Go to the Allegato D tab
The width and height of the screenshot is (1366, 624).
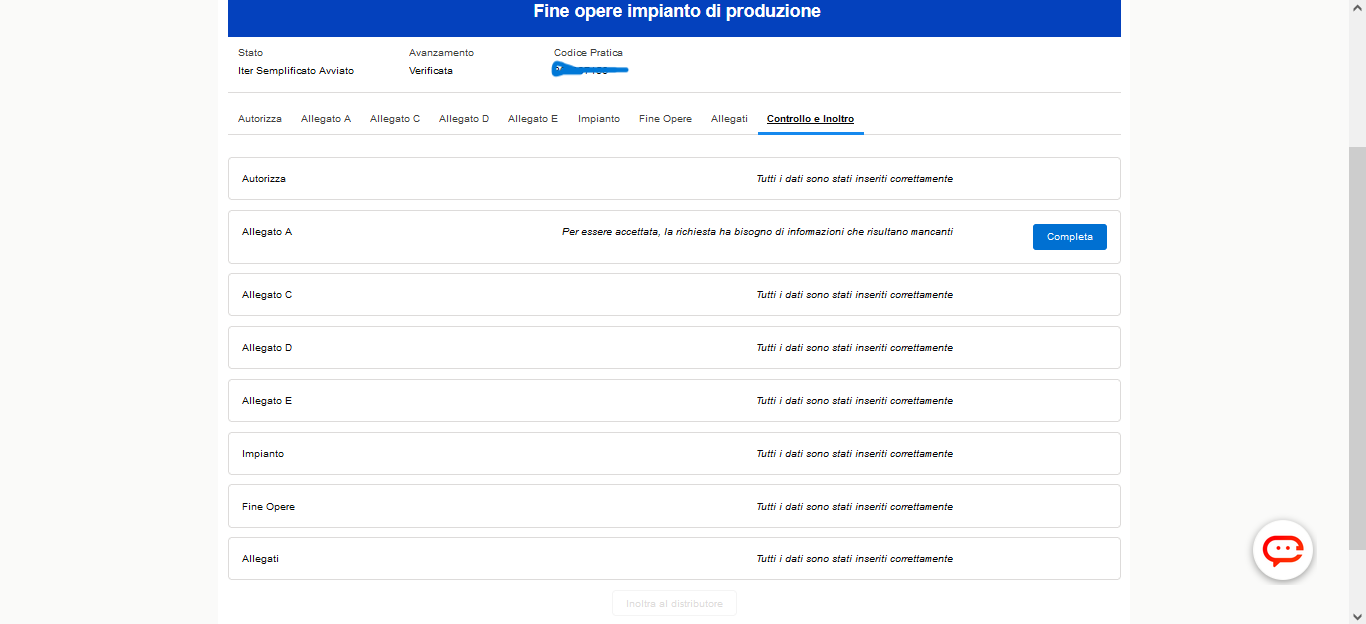click(x=464, y=119)
